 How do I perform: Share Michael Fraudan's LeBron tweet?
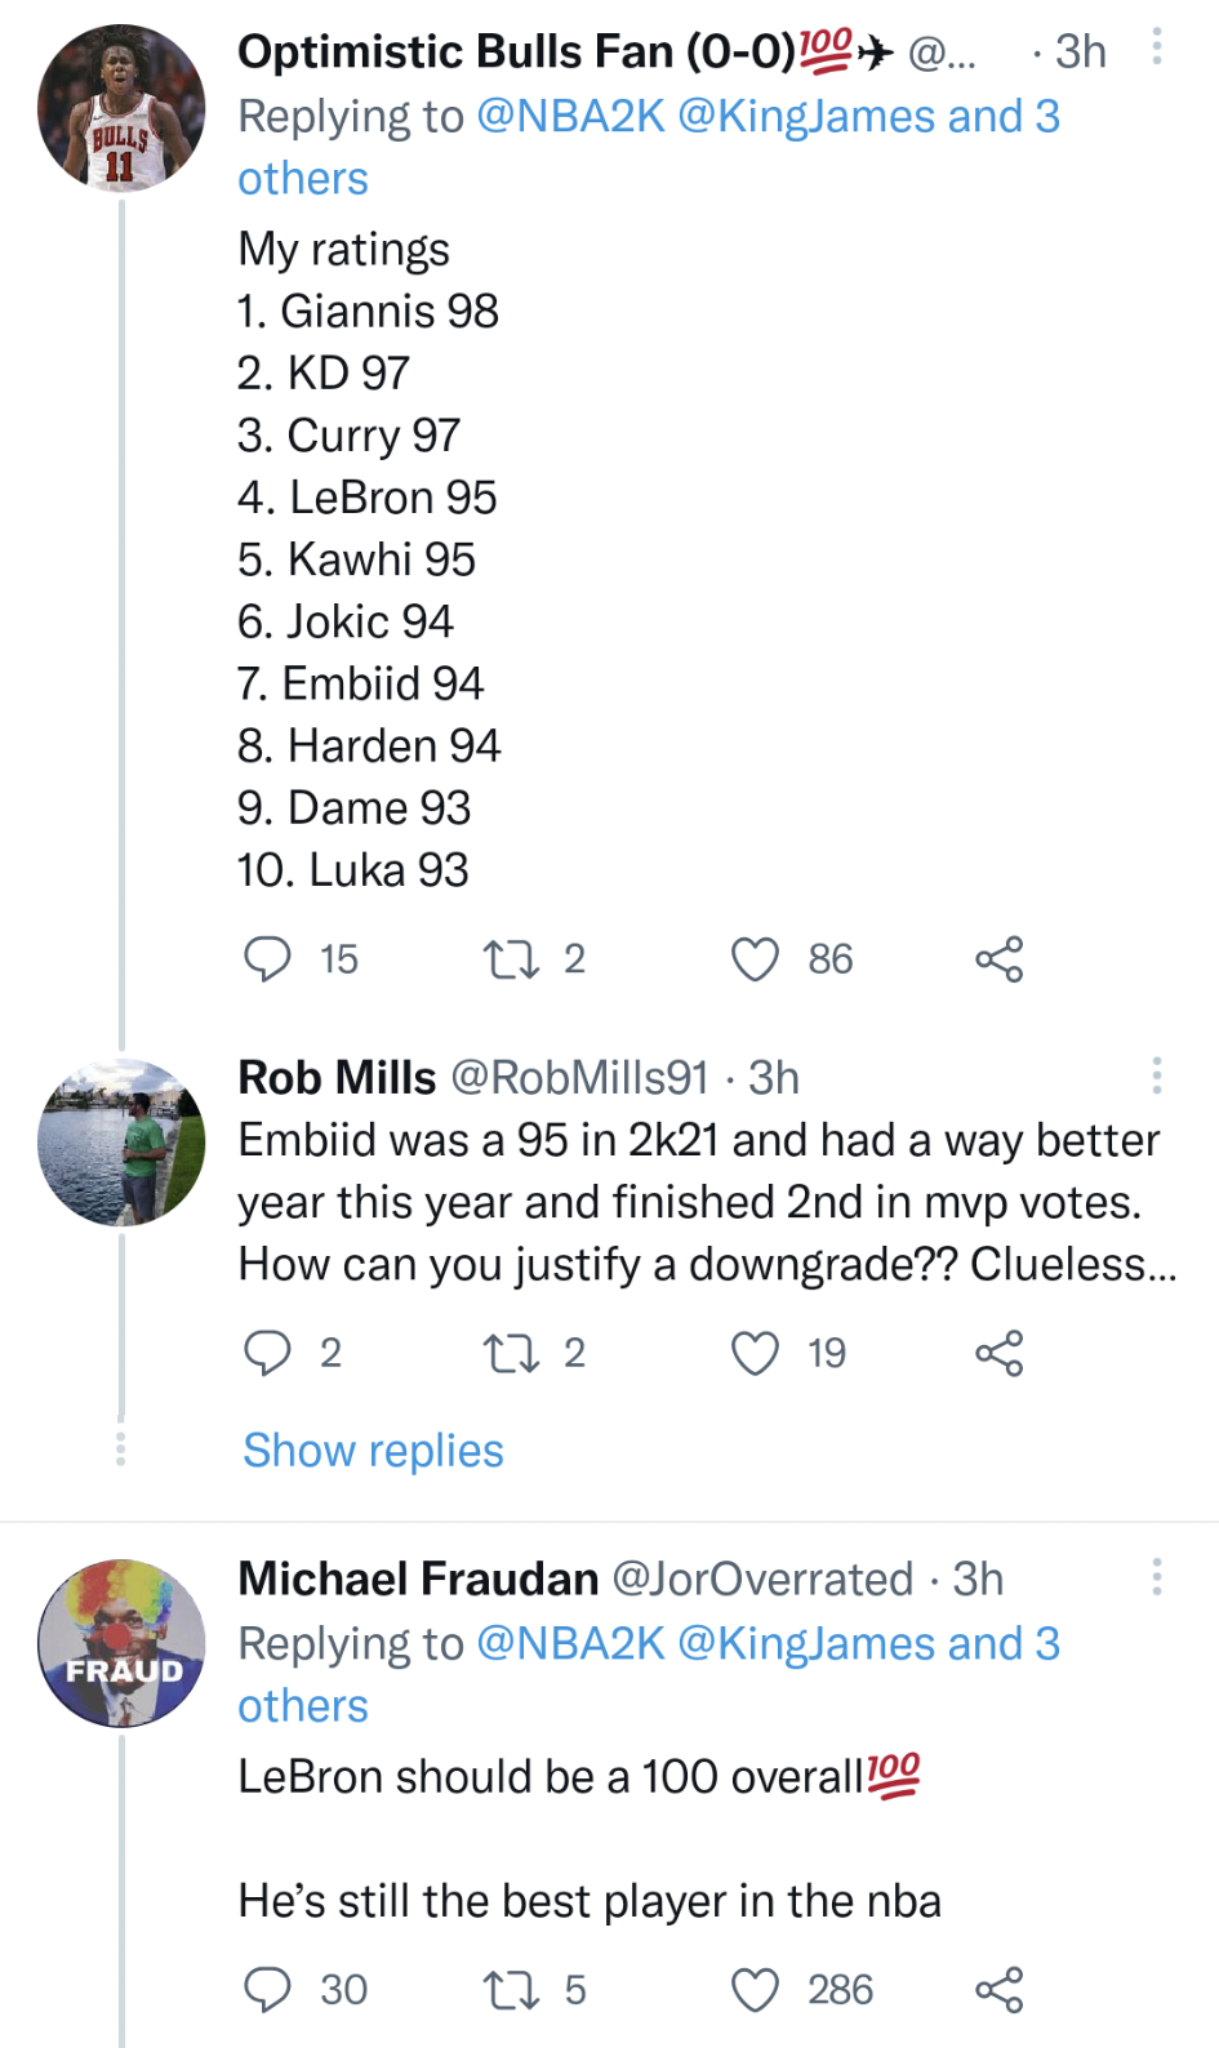999,1989
